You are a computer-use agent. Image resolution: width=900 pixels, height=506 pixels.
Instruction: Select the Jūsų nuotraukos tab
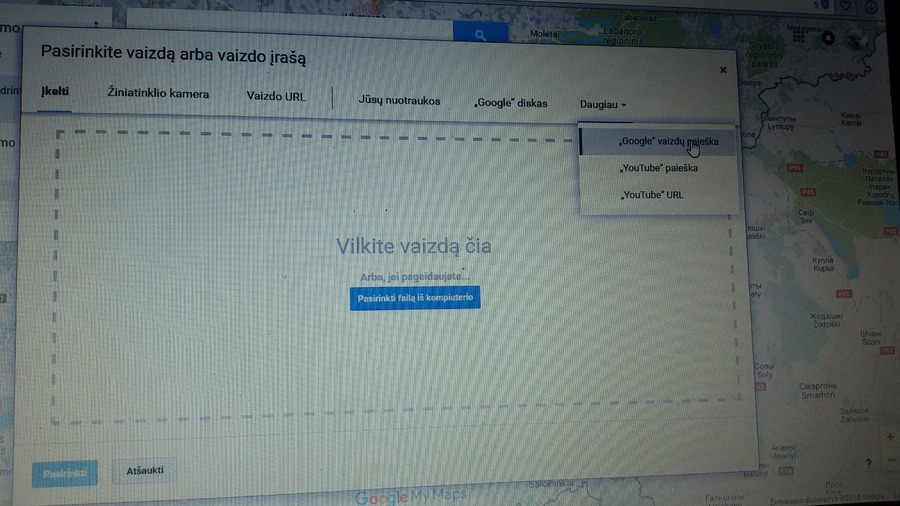[x=399, y=101]
